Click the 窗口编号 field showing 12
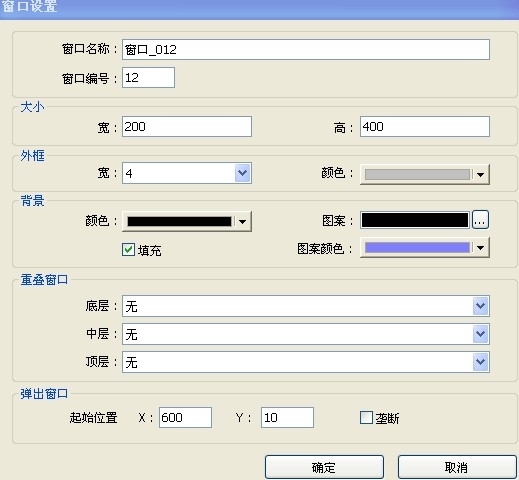 pos(148,78)
